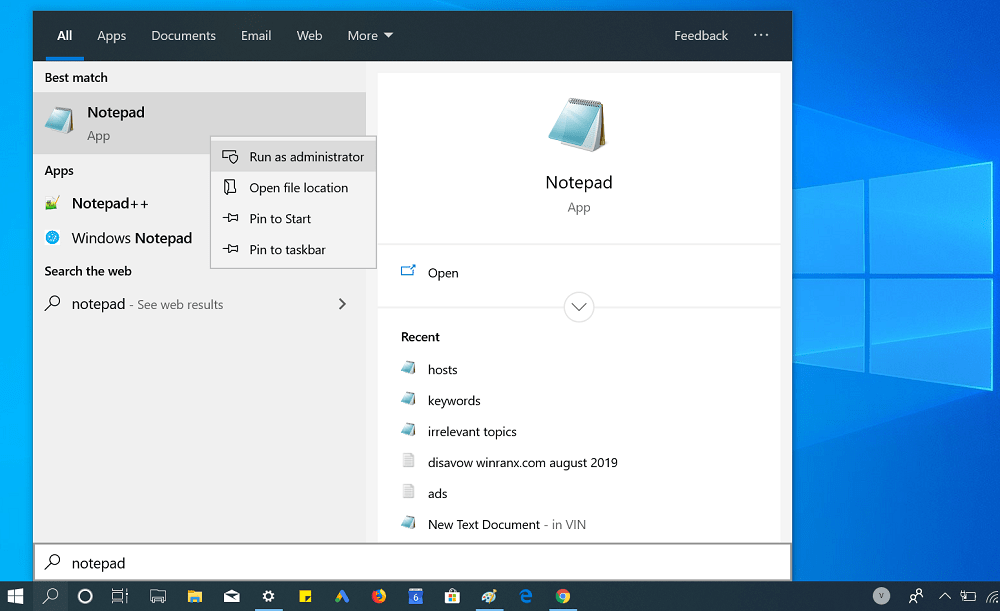The image size is (1000, 611).
Task: Click the large Notepad icon in preview pane
Action: pyautogui.click(x=578, y=124)
